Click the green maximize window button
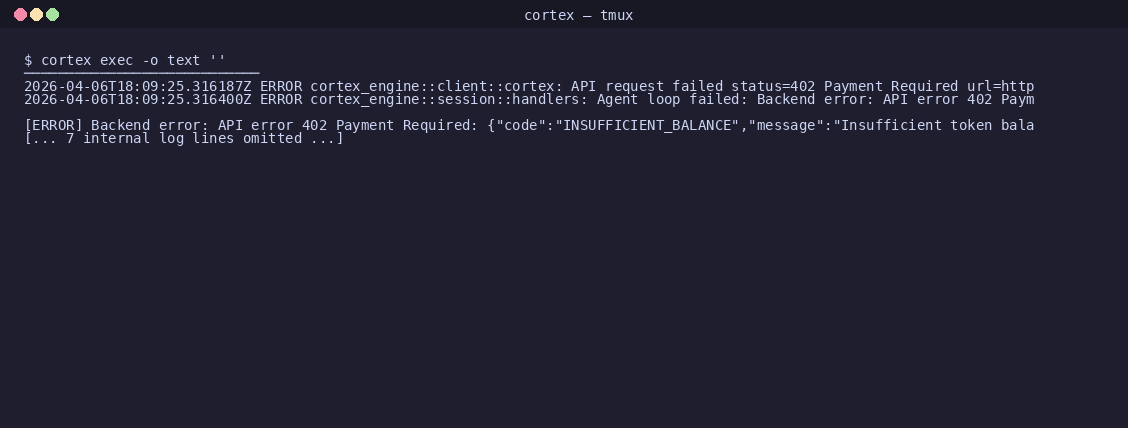1128x428 pixels. (x=53, y=14)
